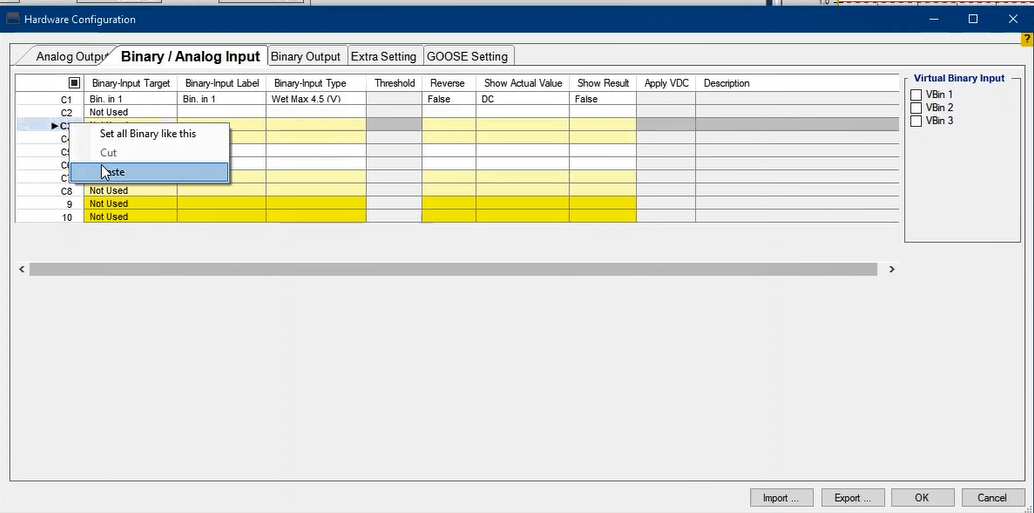Open the GOOSE Setting tab
1034x513 pixels.
point(467,57)
